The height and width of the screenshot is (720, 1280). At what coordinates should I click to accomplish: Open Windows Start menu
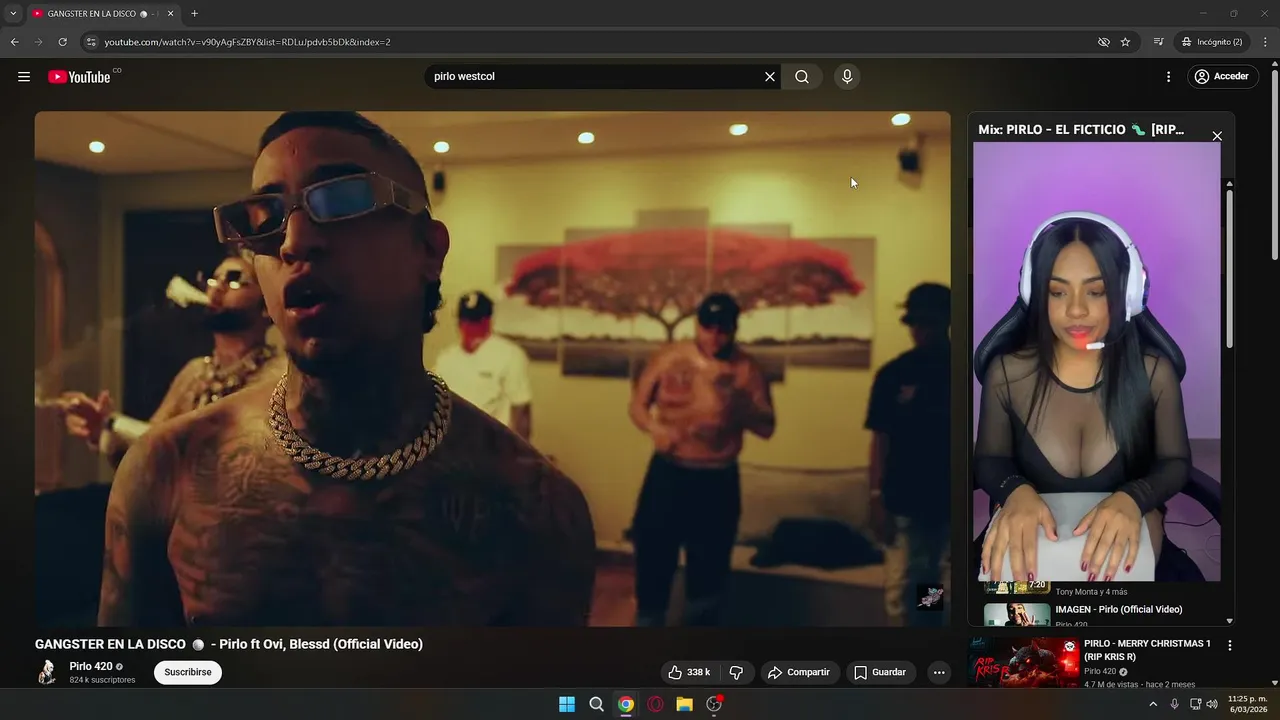click(x=567, y=704)
